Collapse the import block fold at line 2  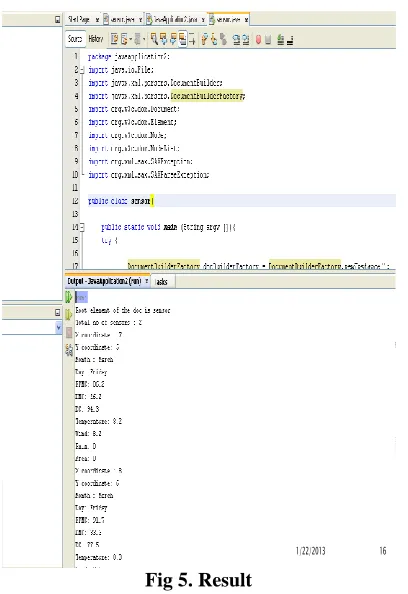coord(82,70)
